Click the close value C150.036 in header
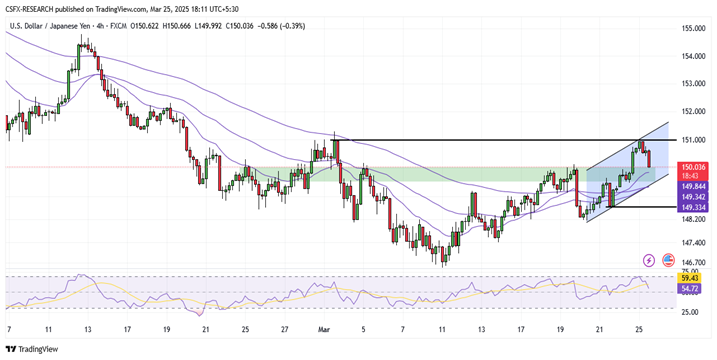 pyautogui.click(x=239, y=26)
